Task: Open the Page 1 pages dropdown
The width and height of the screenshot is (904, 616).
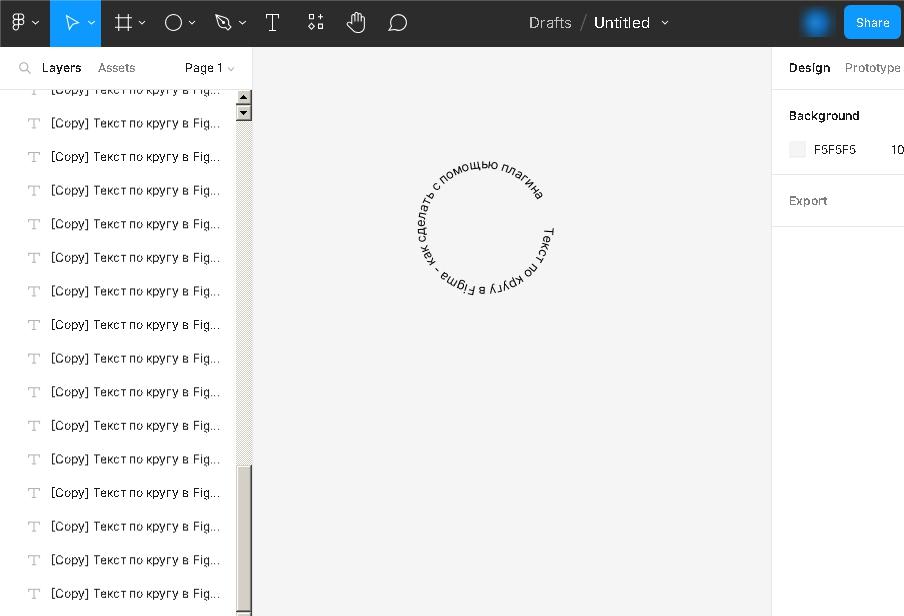Action: point(209,68)
